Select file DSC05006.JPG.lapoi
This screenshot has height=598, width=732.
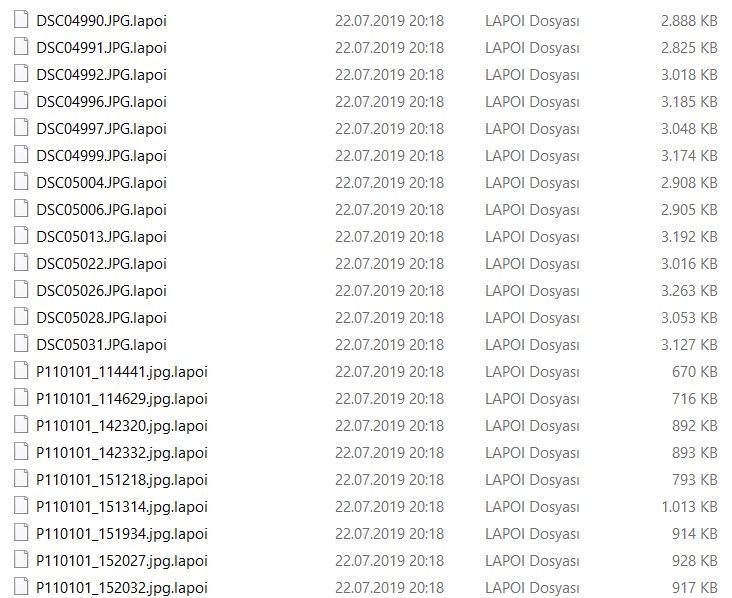[101, 210]
